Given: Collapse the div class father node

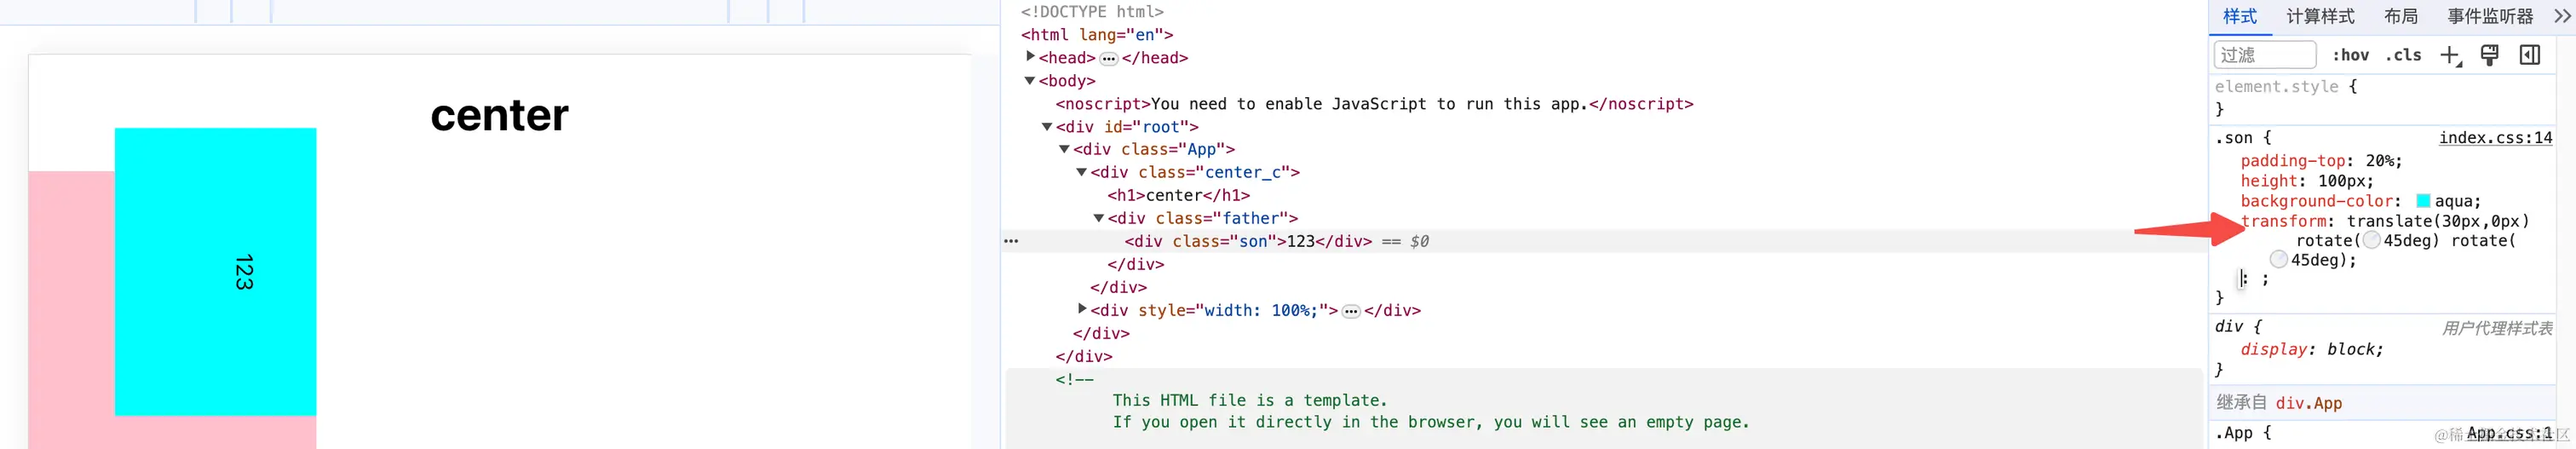Looking at the screenshot, I should 1098,218.
